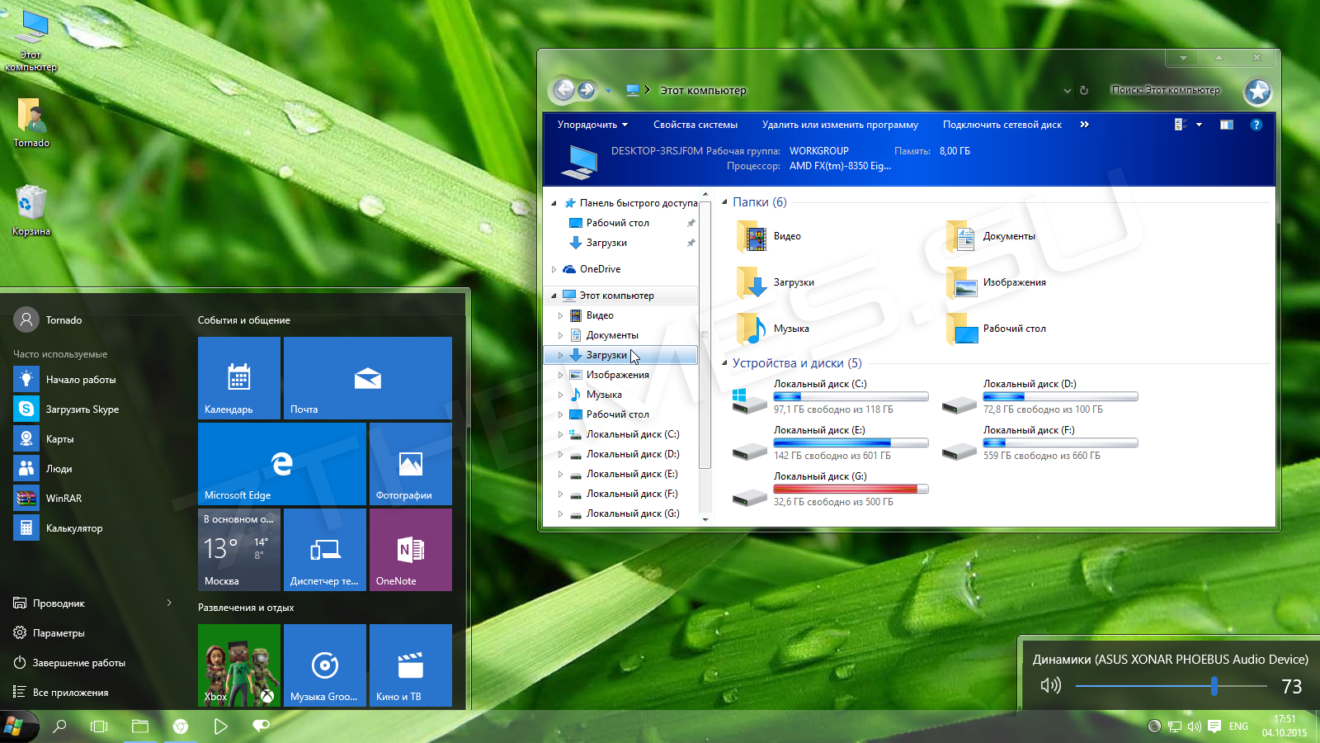Launch the Календарь tile
This screenshot has height=743, width=1320.
point(239,377)
